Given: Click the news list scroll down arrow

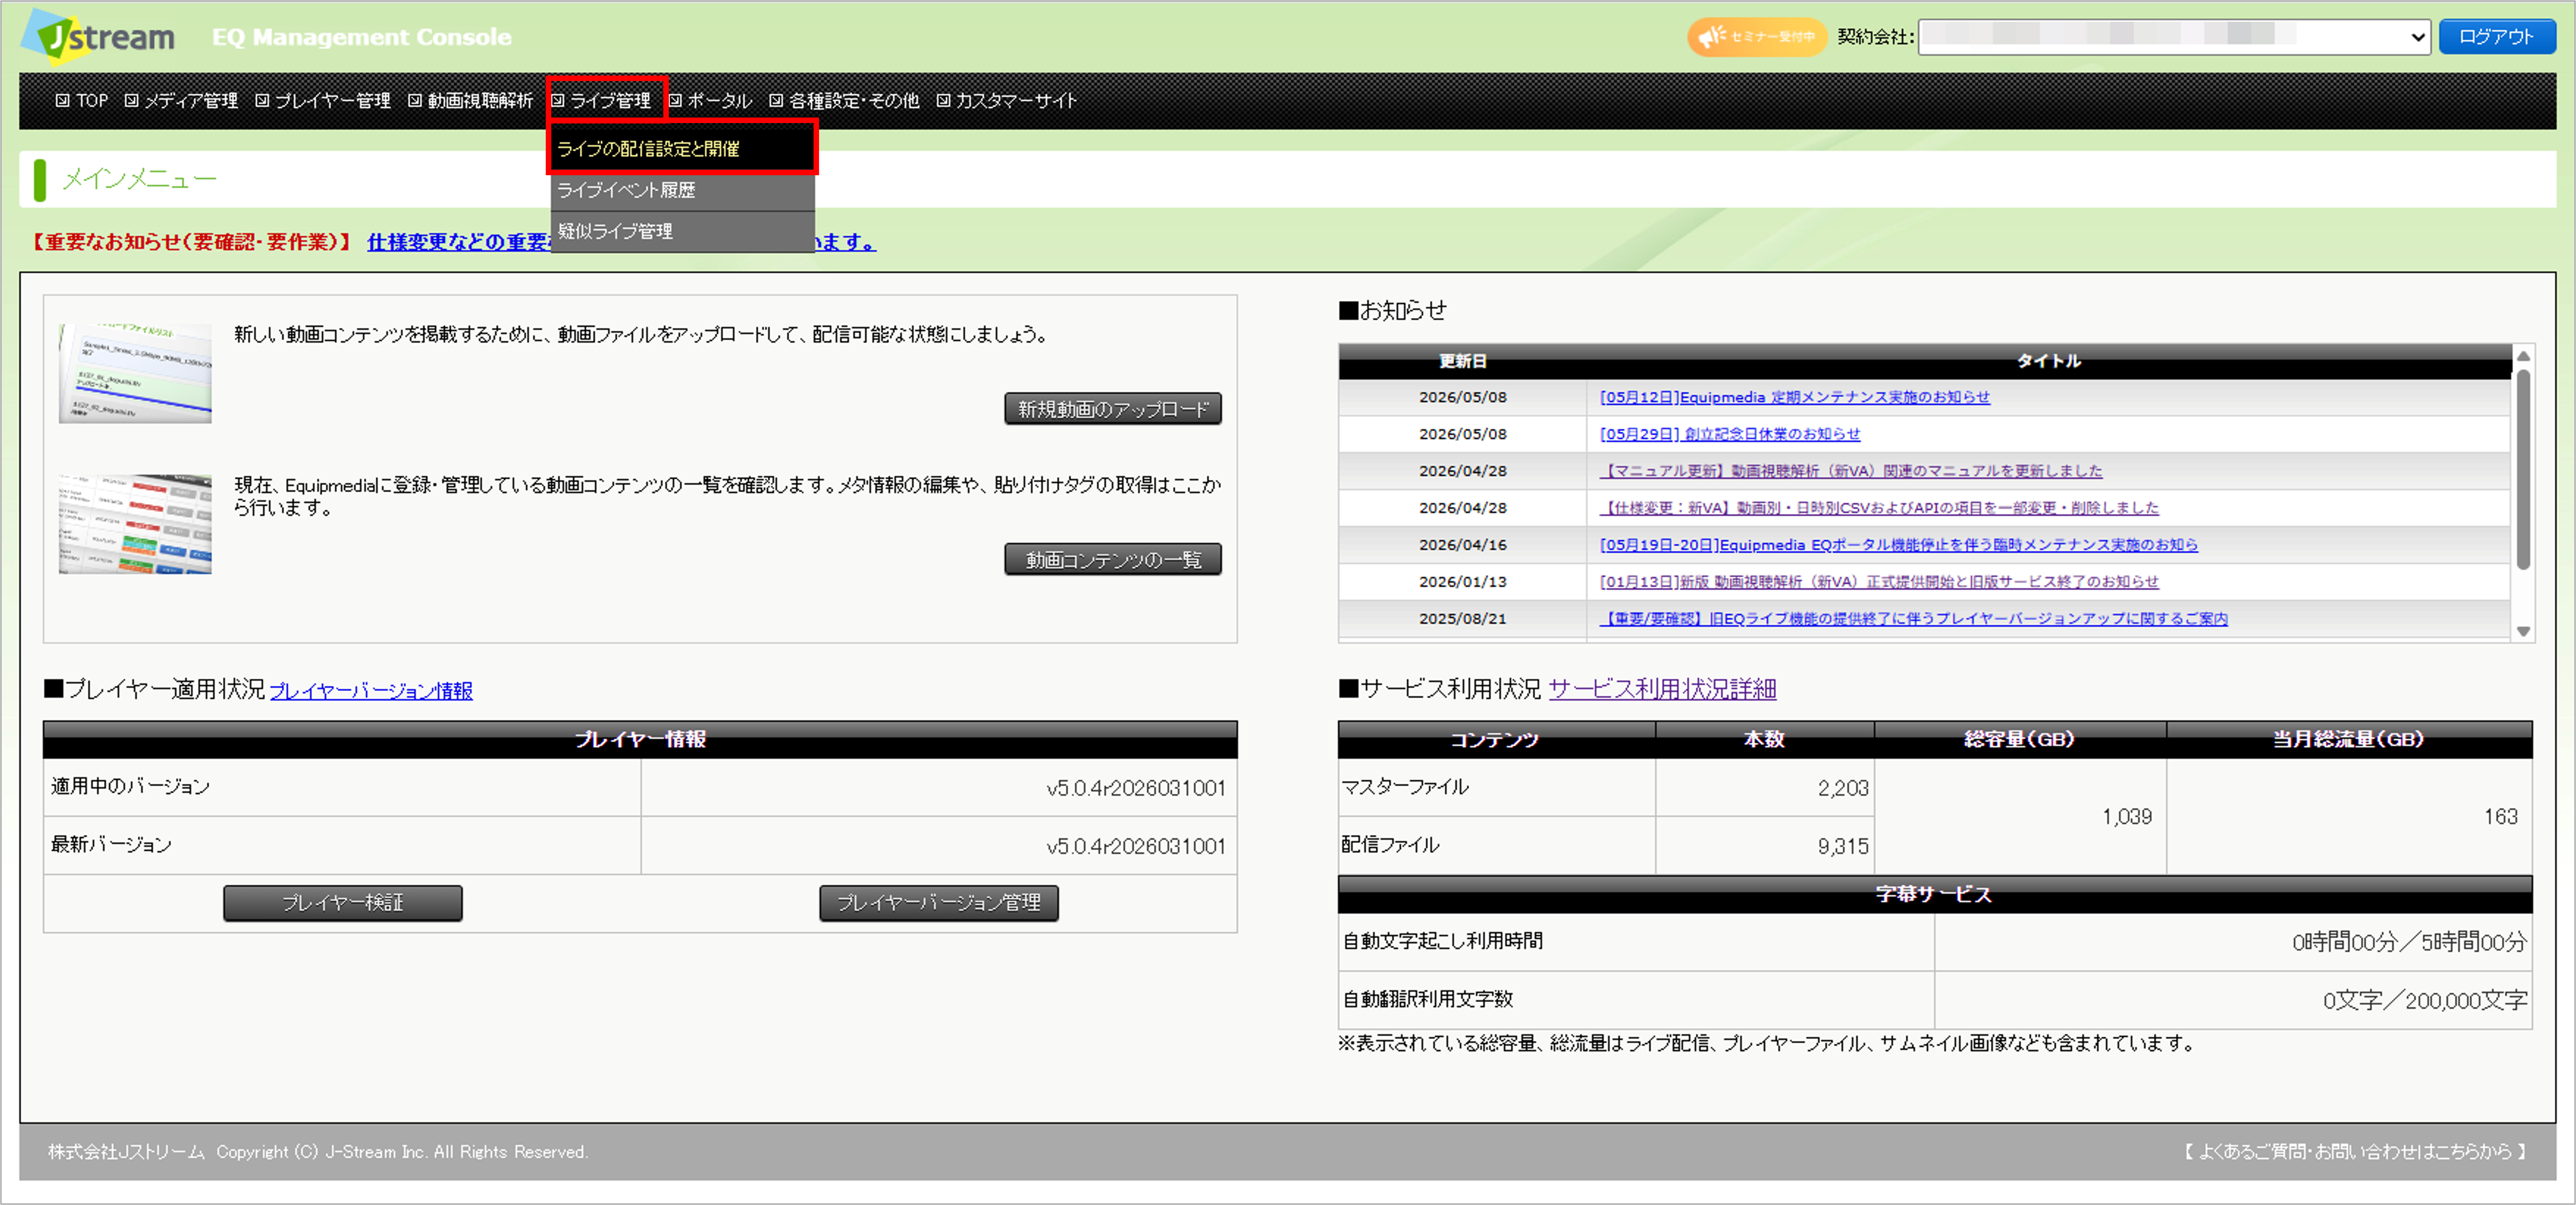Looking at the screenshot, I should (2523, 632).
